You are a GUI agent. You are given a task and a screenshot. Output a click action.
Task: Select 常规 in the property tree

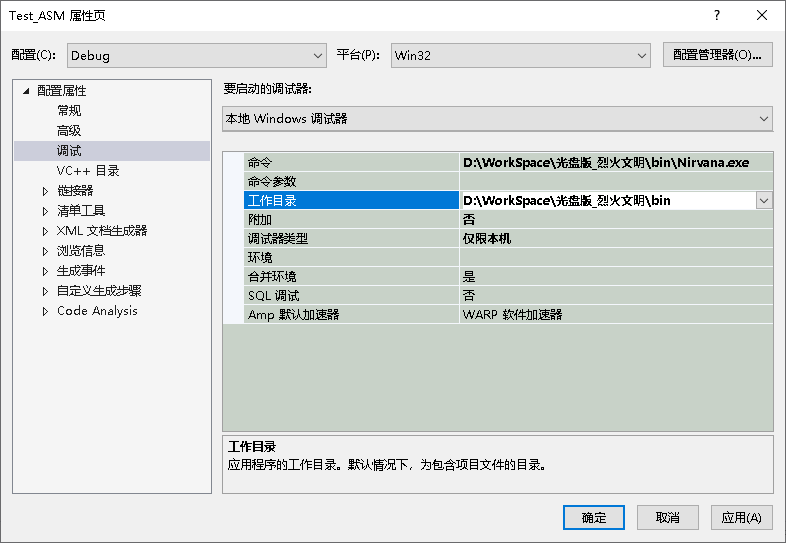click(x=69, y=110)
